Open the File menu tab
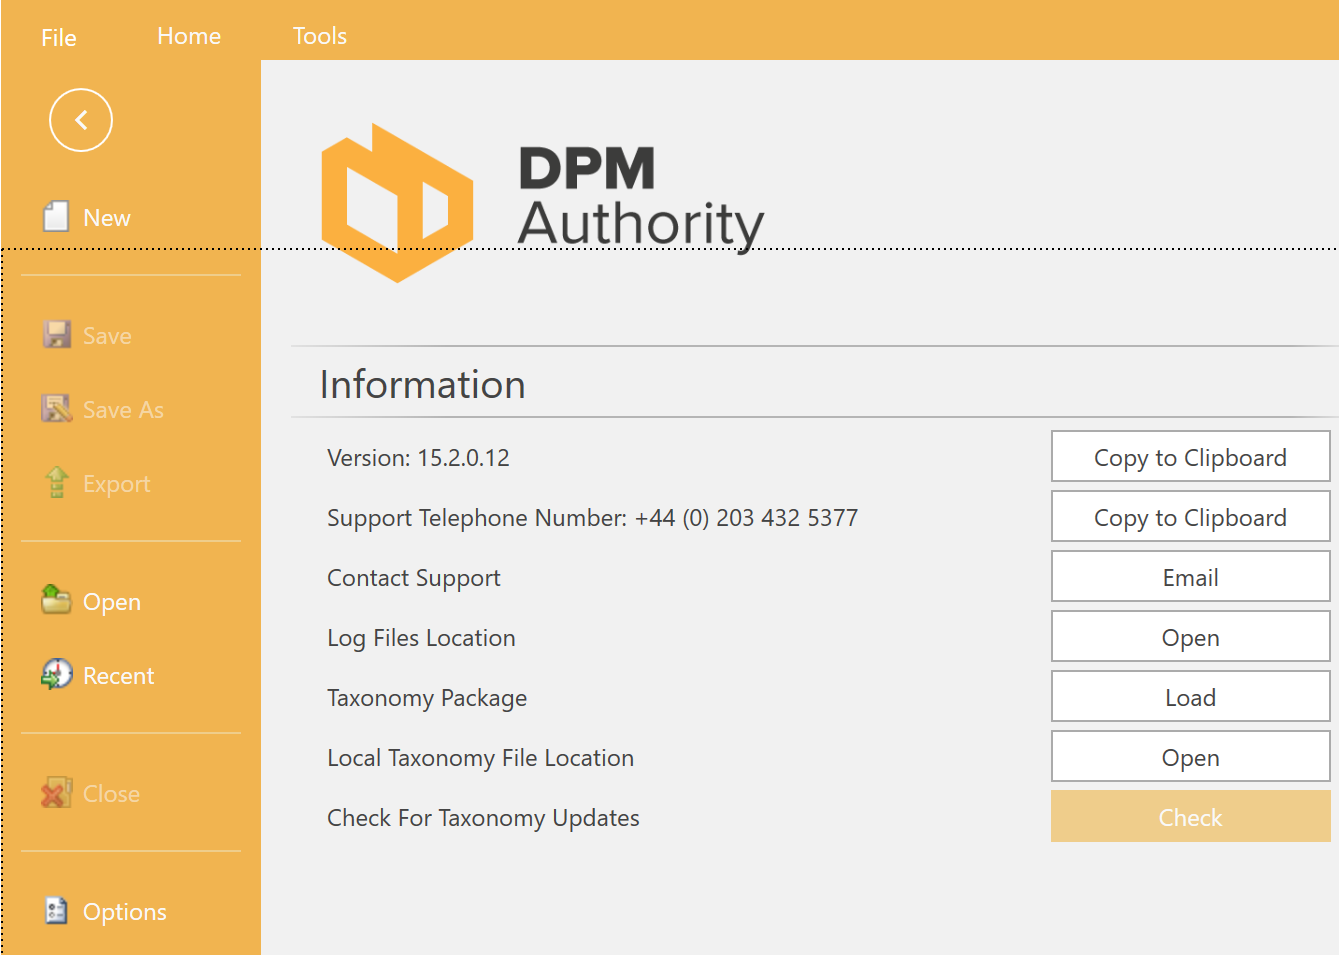The height and width of the screenshot is (955, 1339). tap(59, 38)
